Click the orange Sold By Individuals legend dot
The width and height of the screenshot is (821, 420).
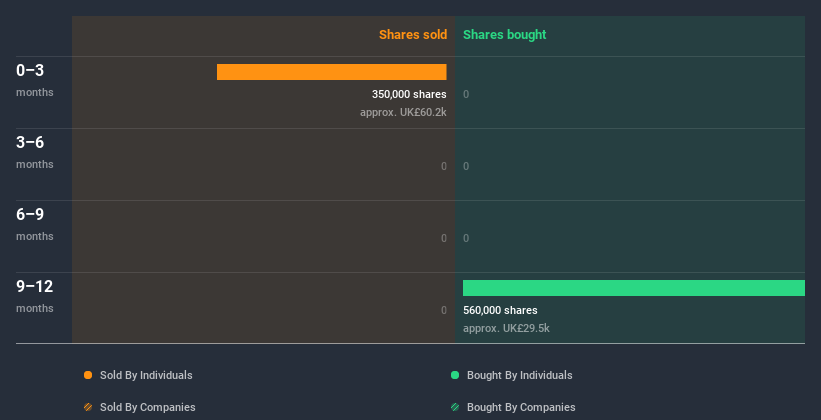click(x=88, y=375)
